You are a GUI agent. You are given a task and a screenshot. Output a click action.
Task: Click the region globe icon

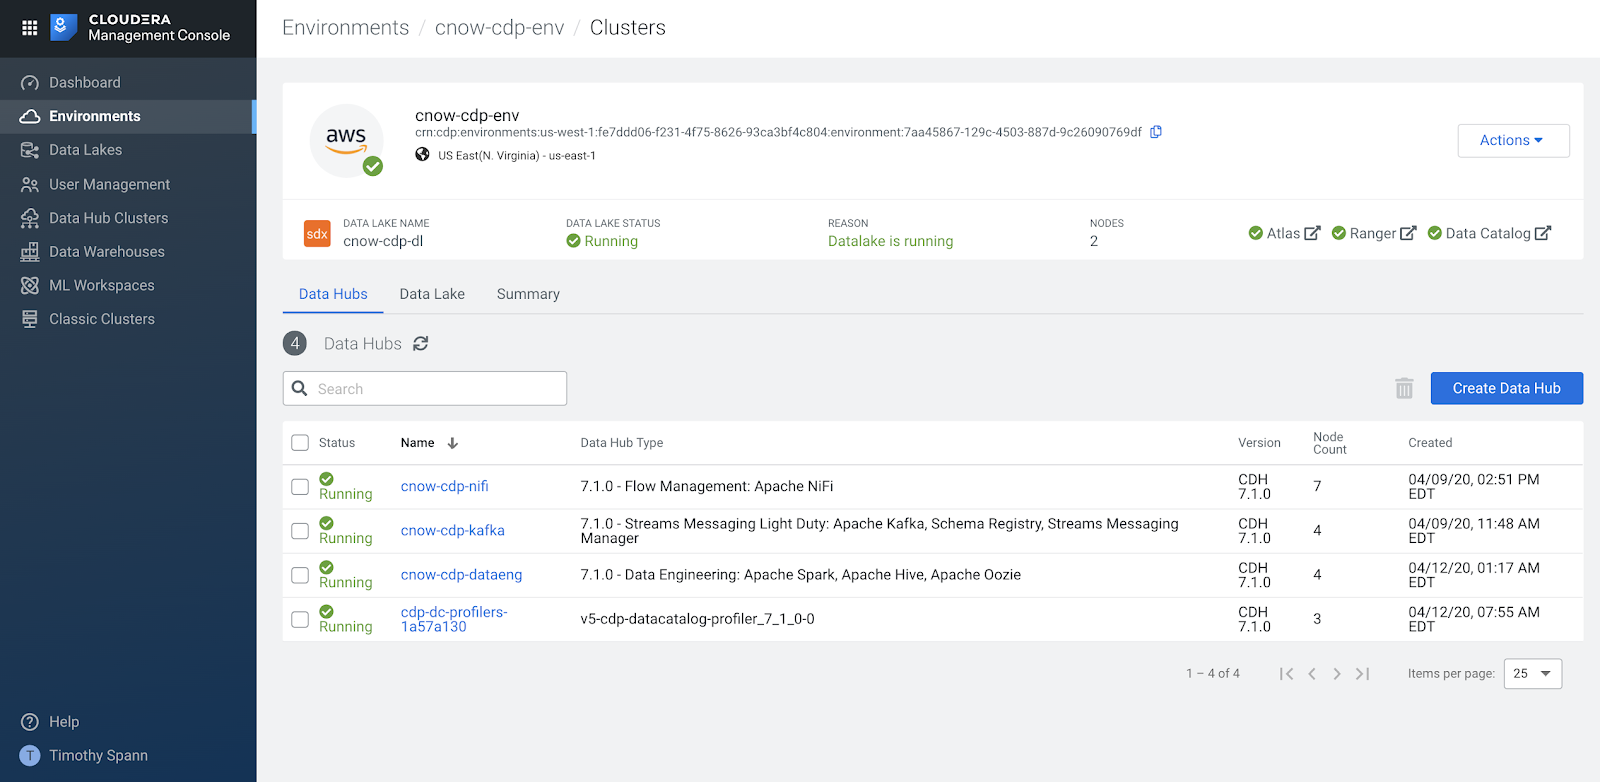(x=422, y=155)
